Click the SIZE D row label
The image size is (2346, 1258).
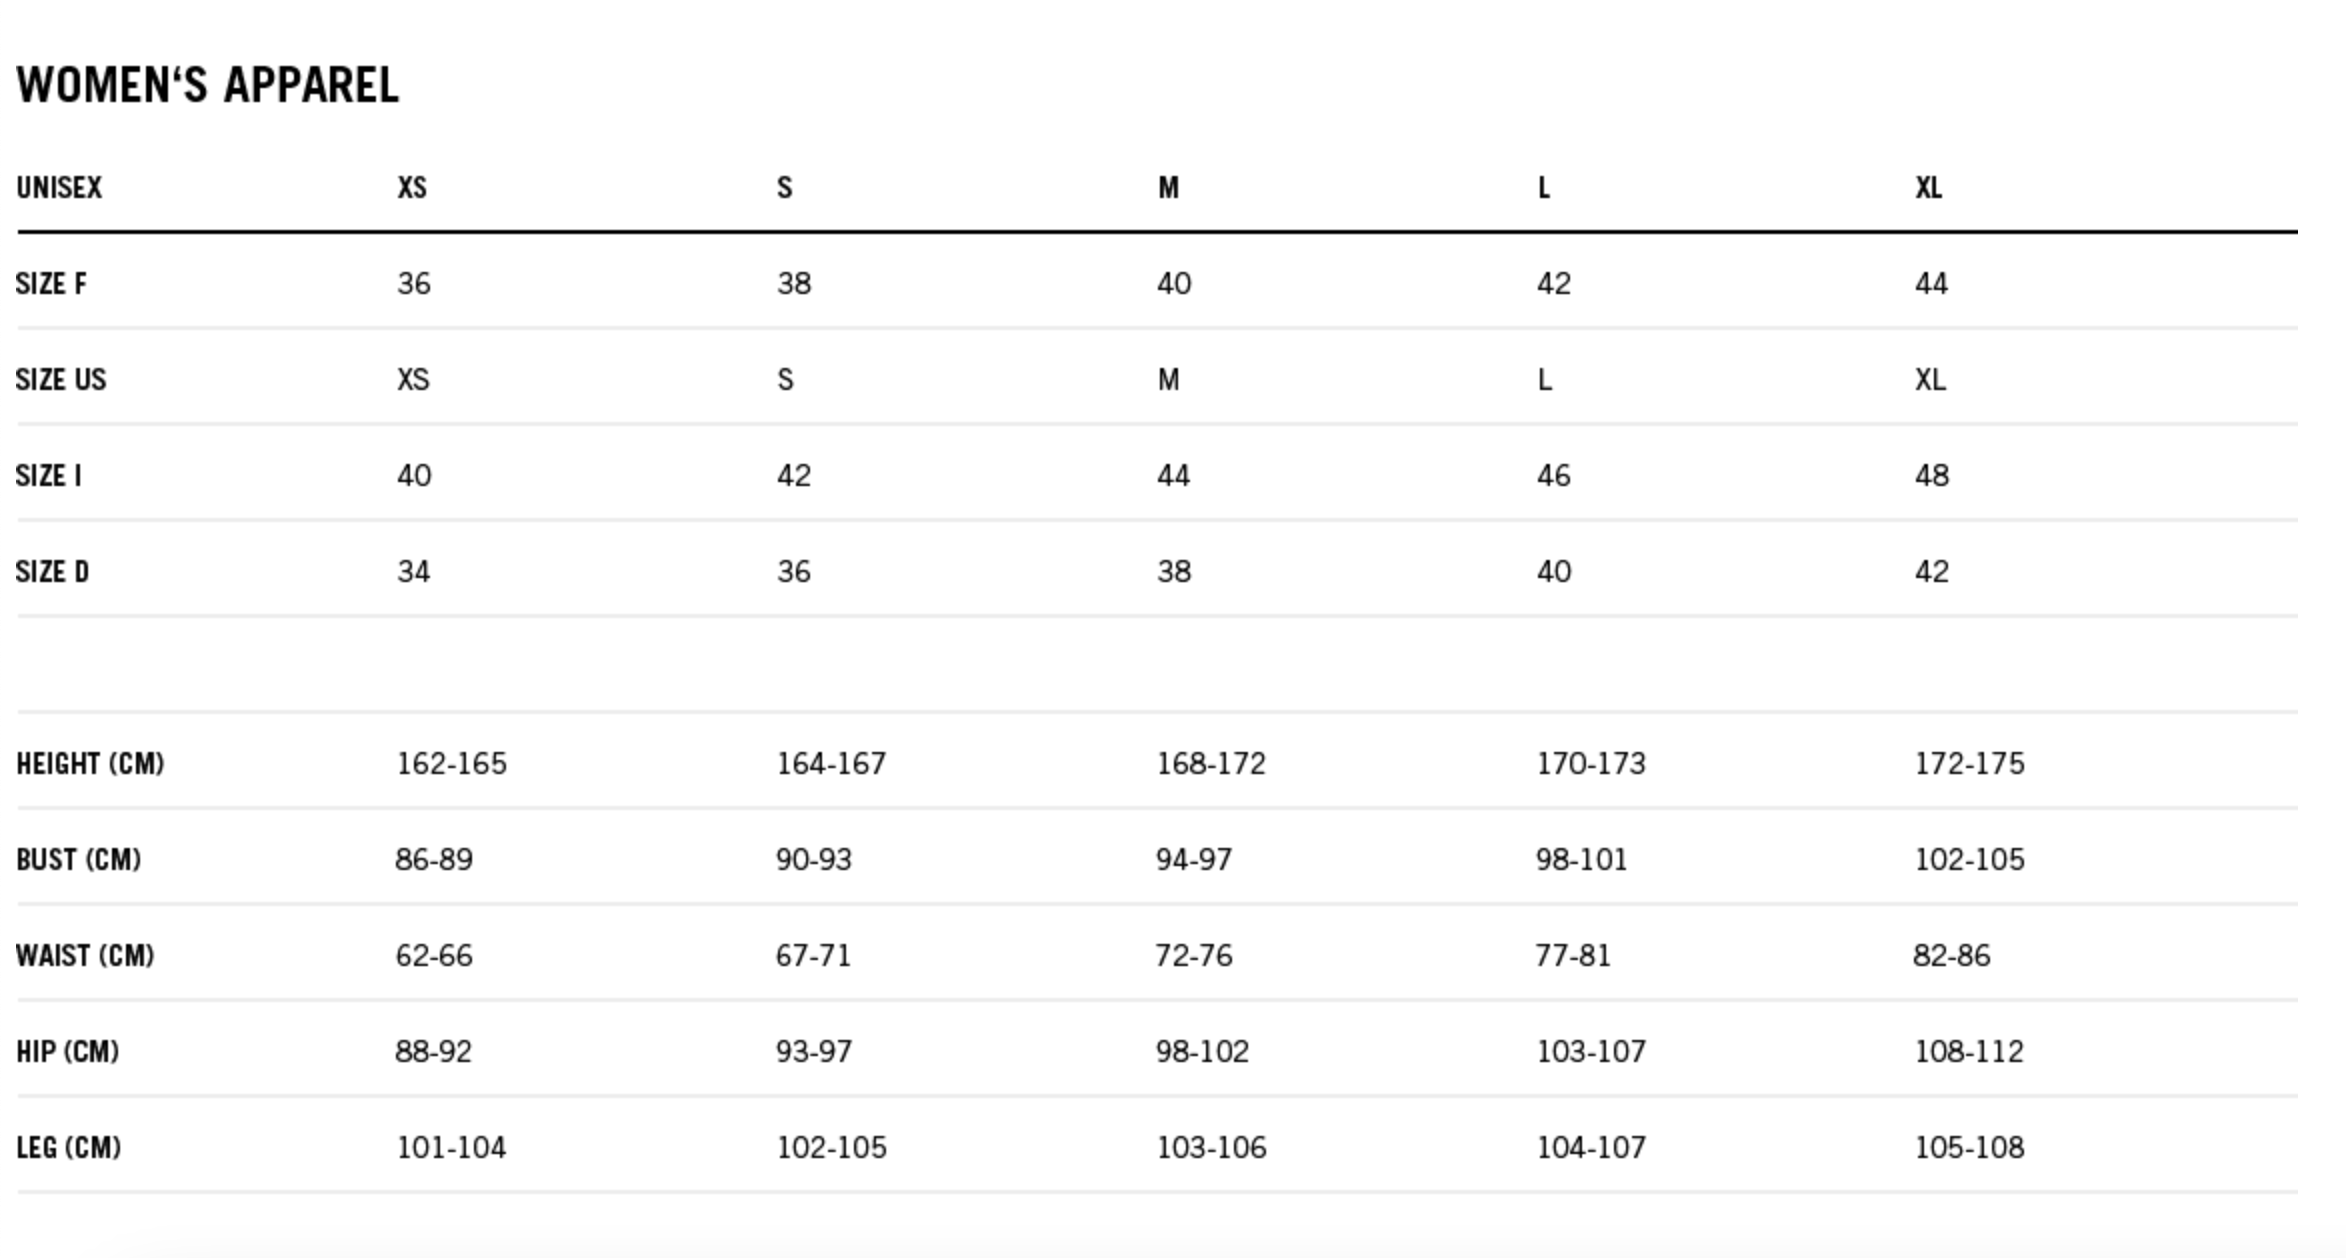click(x=52, y=572)
